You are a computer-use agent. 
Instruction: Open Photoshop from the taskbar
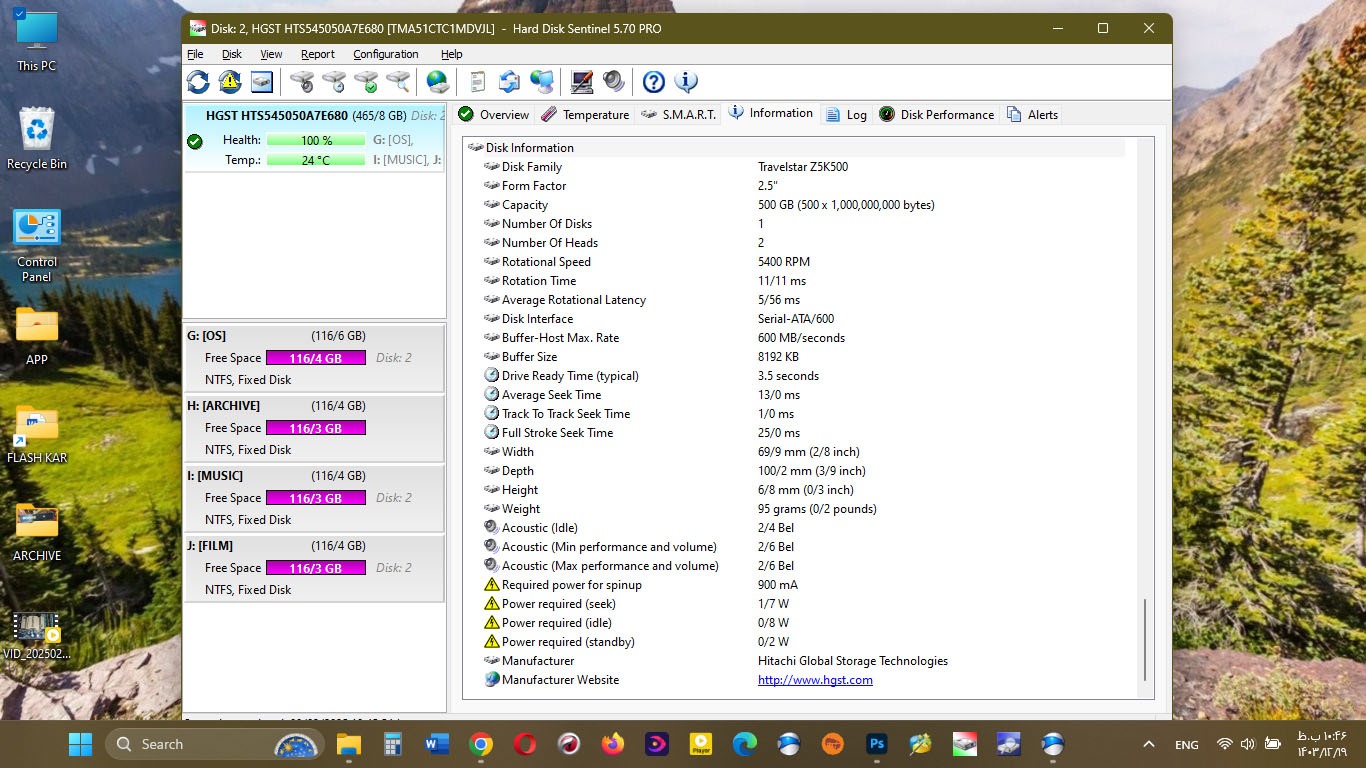[x=877, y=744]
